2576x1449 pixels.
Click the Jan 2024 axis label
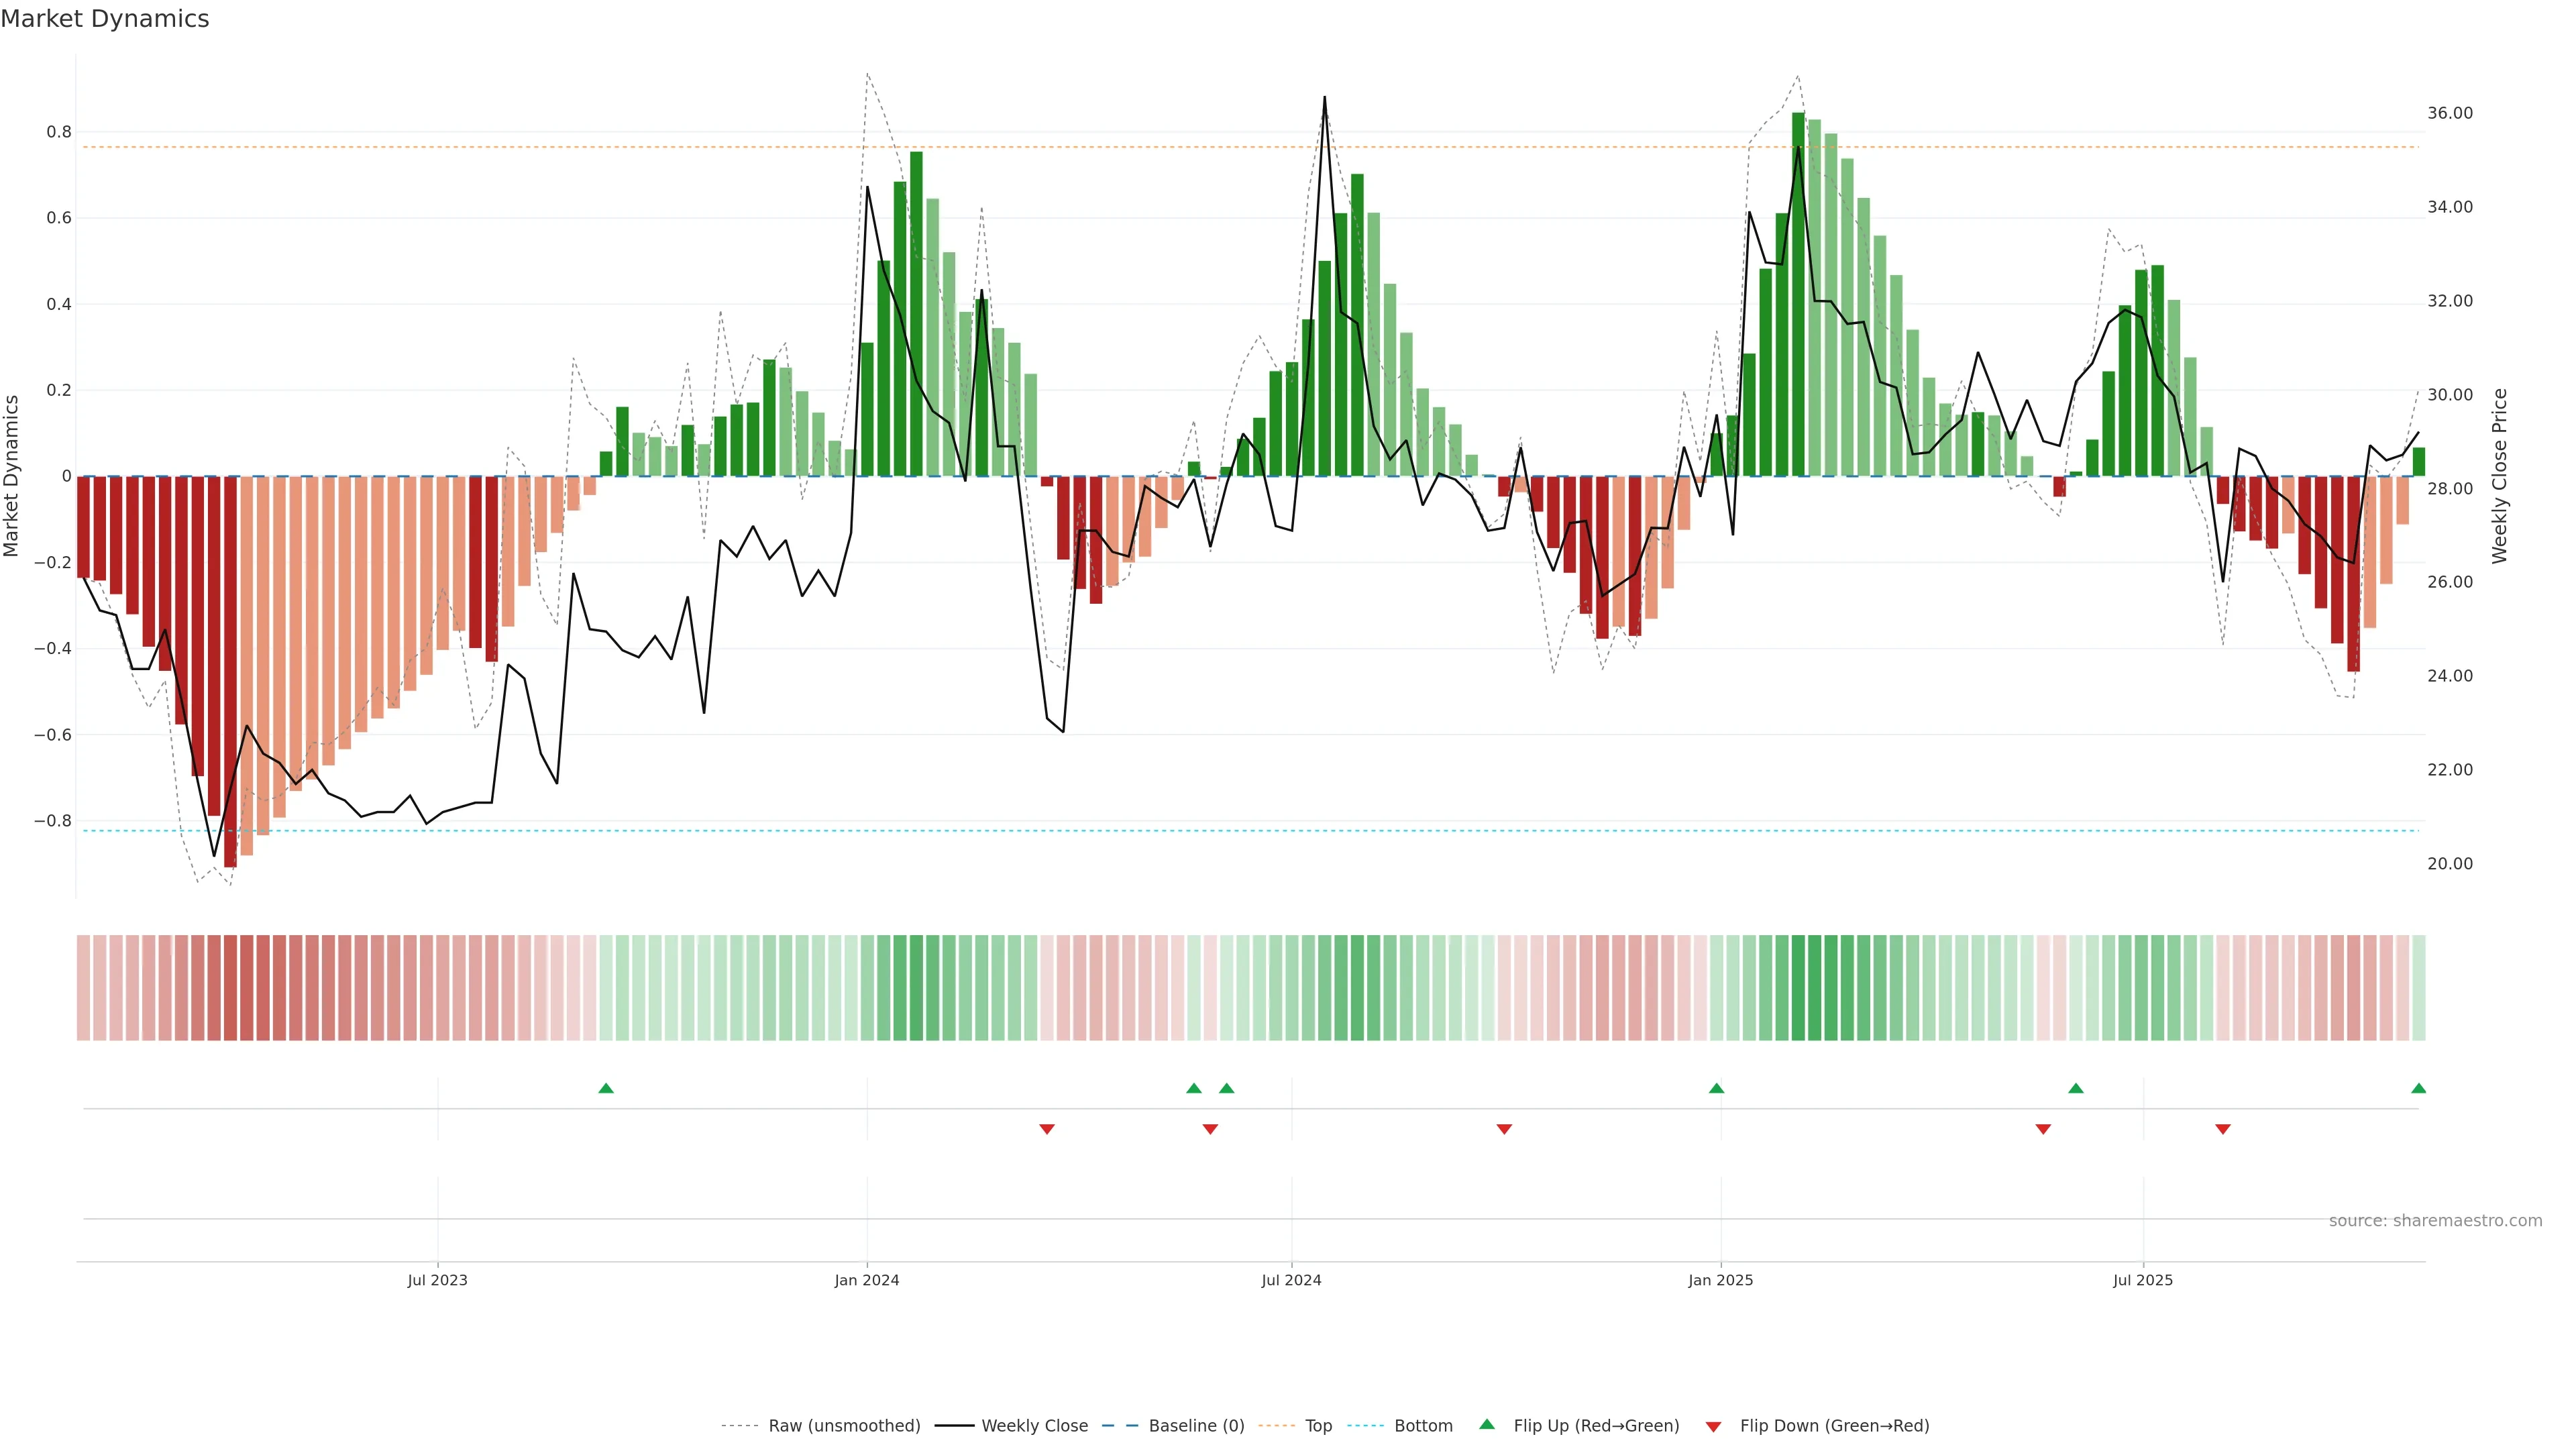click(x=866, y=1280)
